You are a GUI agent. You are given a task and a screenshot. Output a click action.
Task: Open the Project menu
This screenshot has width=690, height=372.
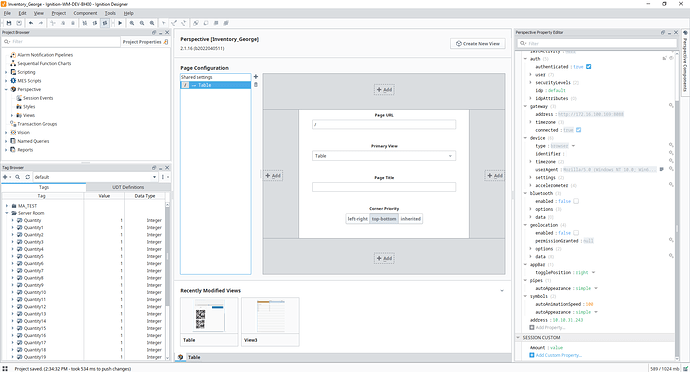click(59, 13)
